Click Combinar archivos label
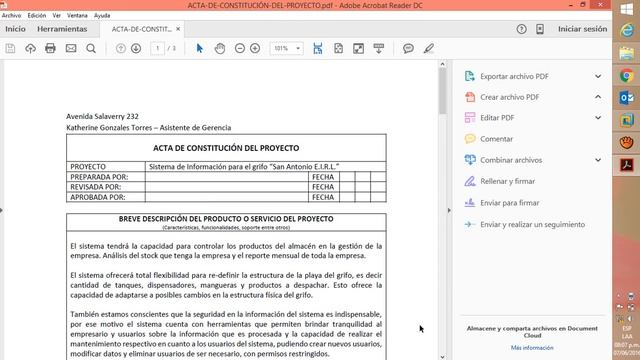This screenshot has width=640, height=360. (511, 160)
